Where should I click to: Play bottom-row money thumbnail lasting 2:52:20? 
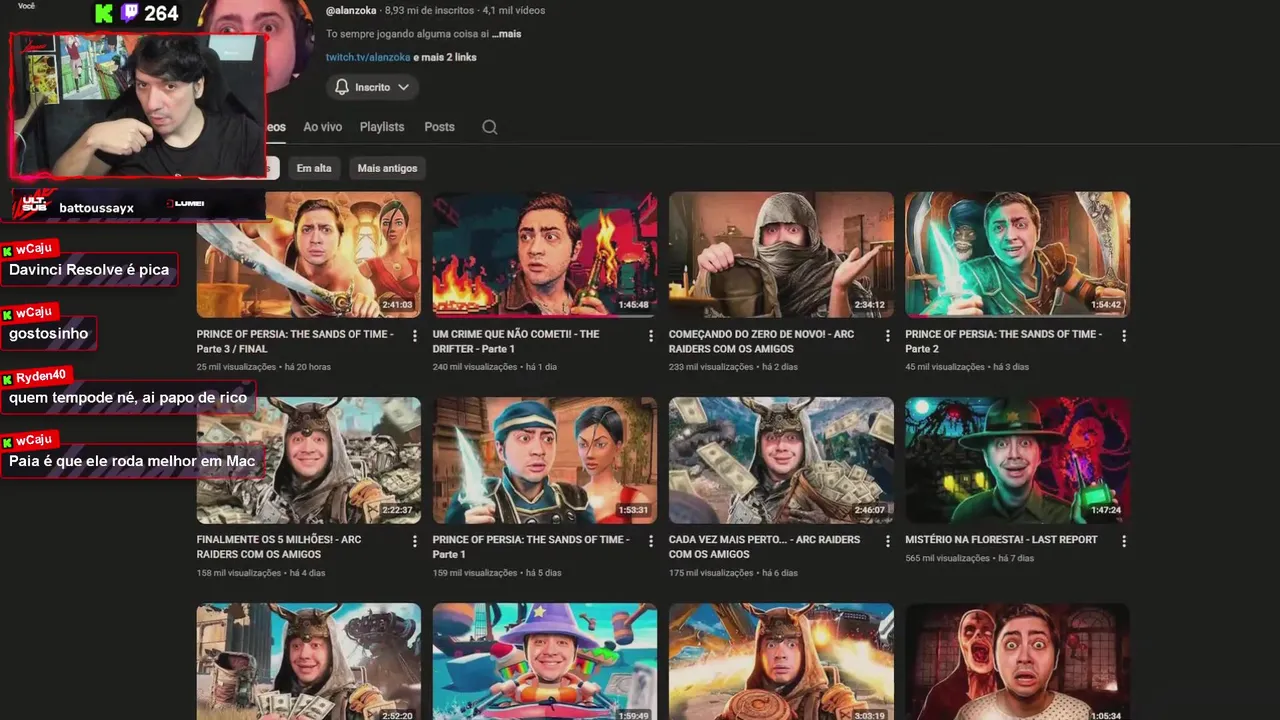tap(309, 661)
